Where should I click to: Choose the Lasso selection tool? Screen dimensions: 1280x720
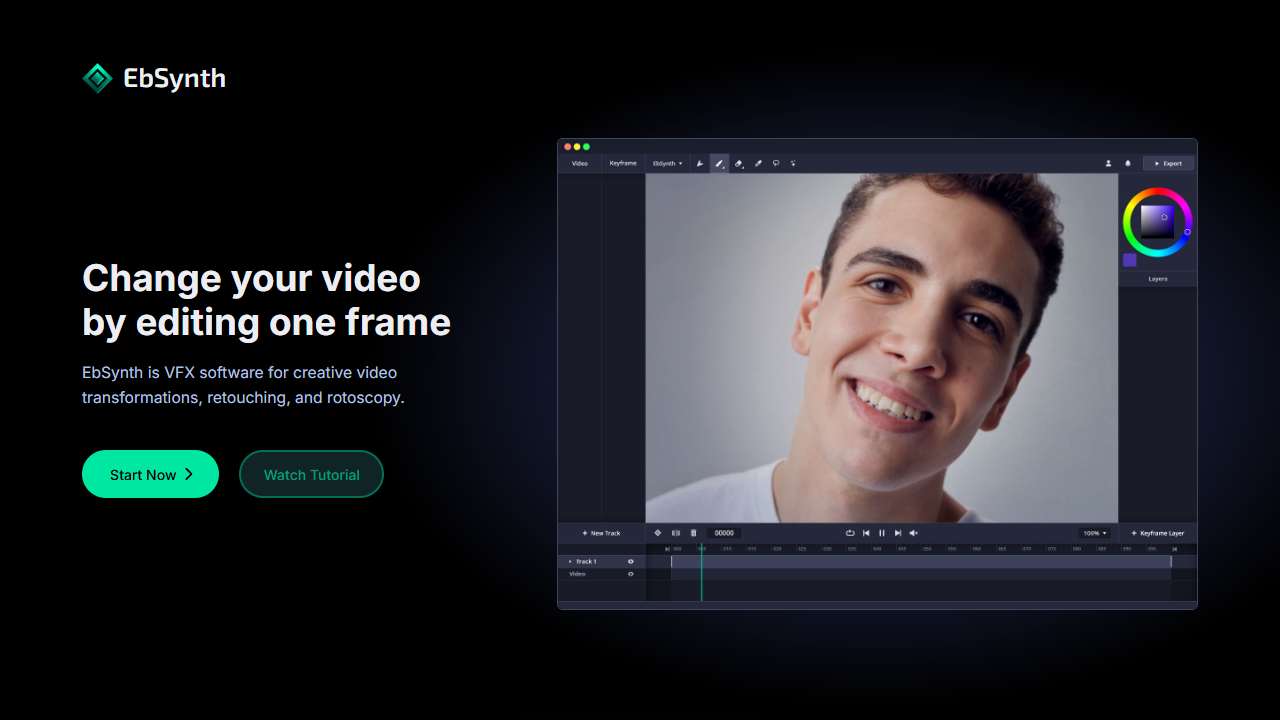[x=776, y=163]
